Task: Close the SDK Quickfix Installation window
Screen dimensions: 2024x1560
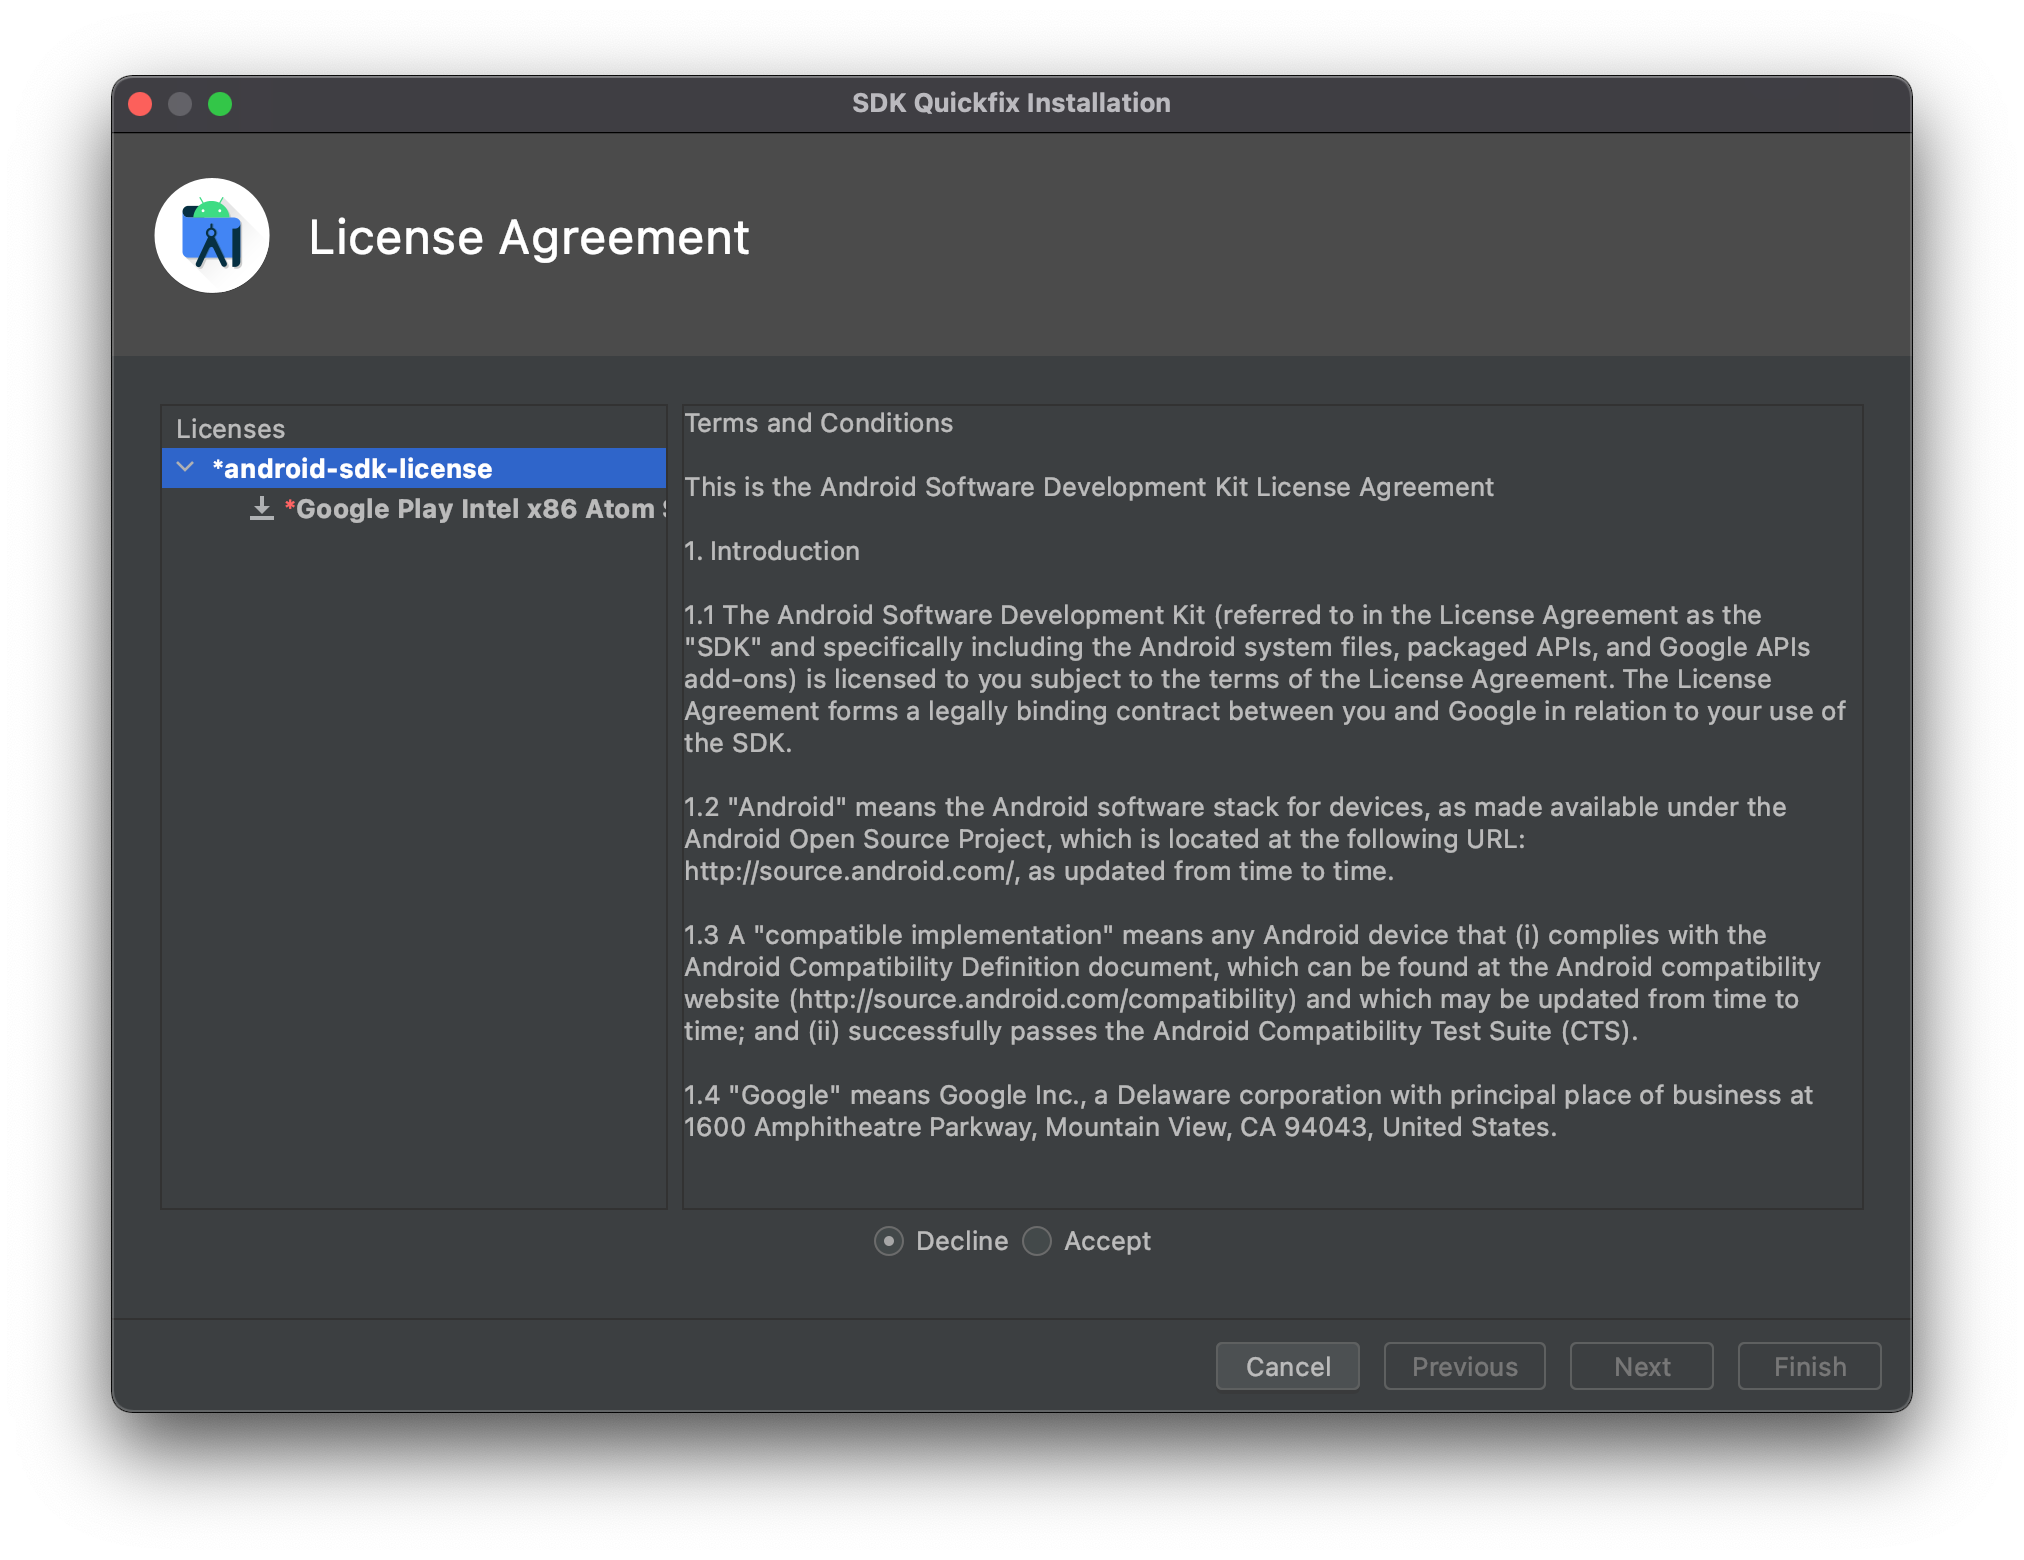Action: point(141,104)
